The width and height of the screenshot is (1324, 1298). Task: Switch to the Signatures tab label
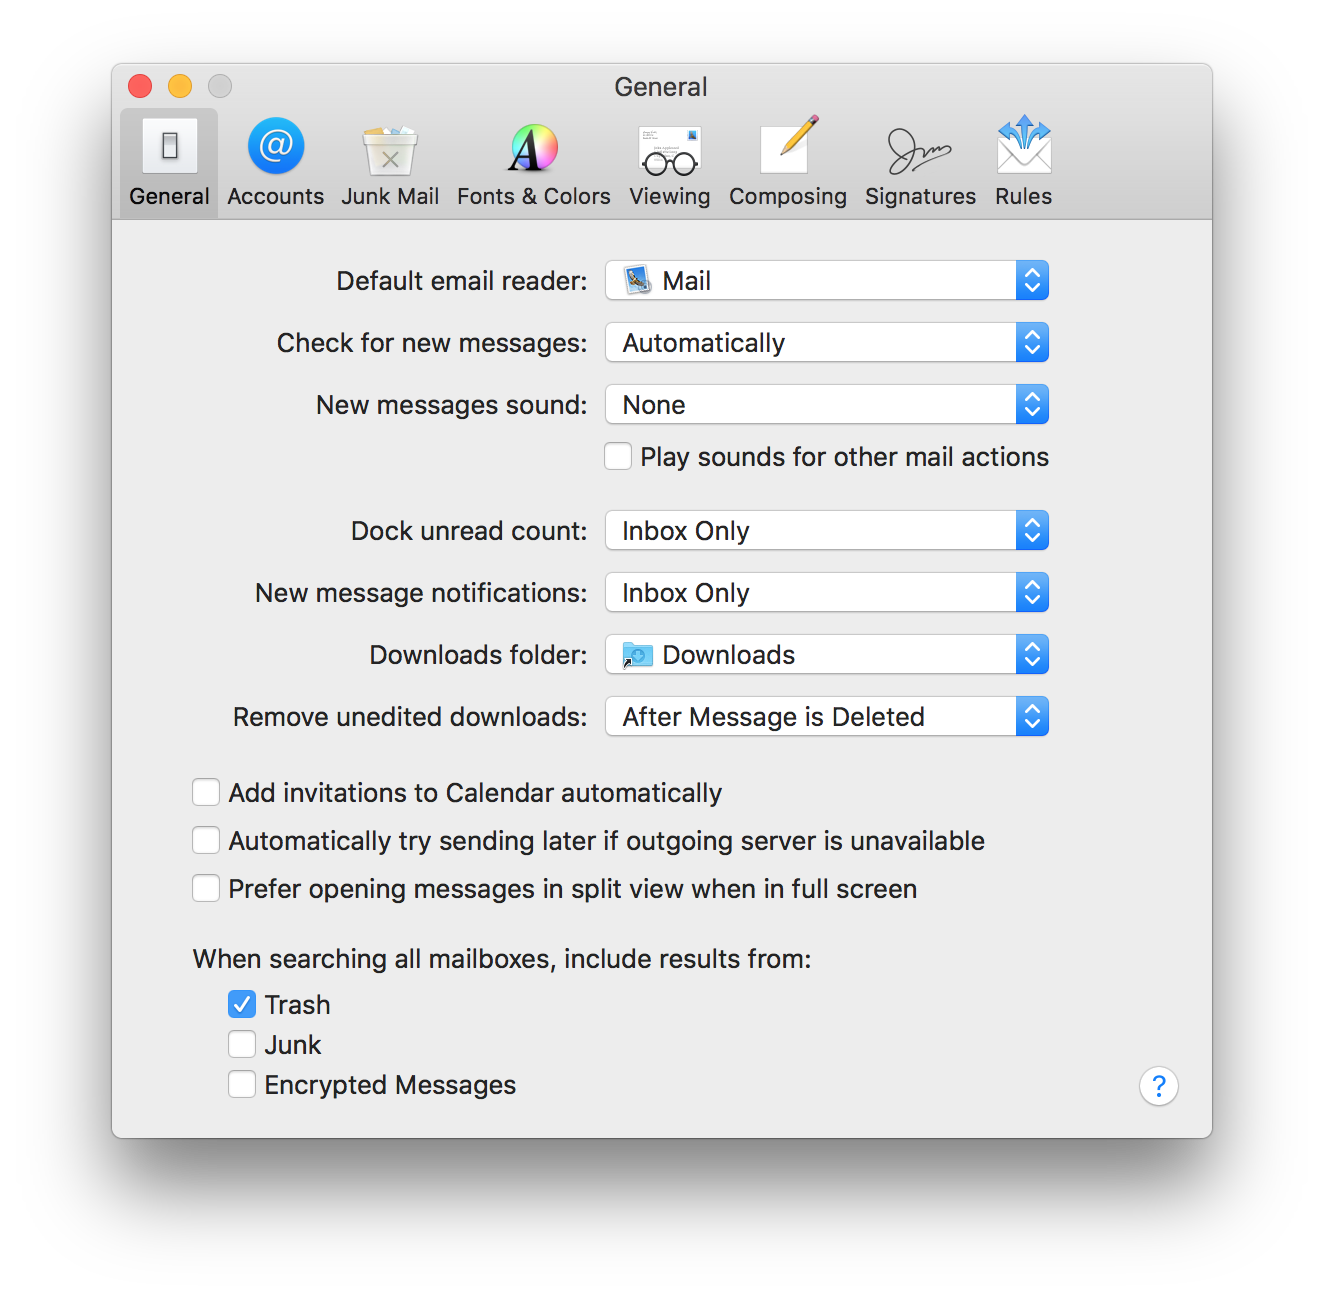tap(920, 197)
